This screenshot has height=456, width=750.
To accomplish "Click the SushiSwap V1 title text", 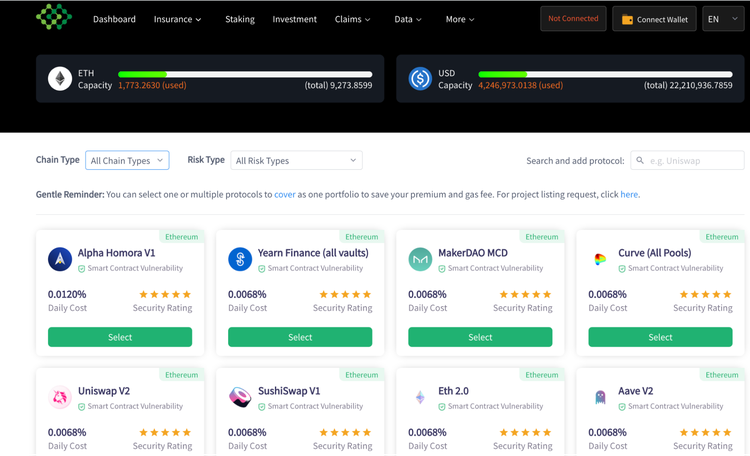I will 289,391.
